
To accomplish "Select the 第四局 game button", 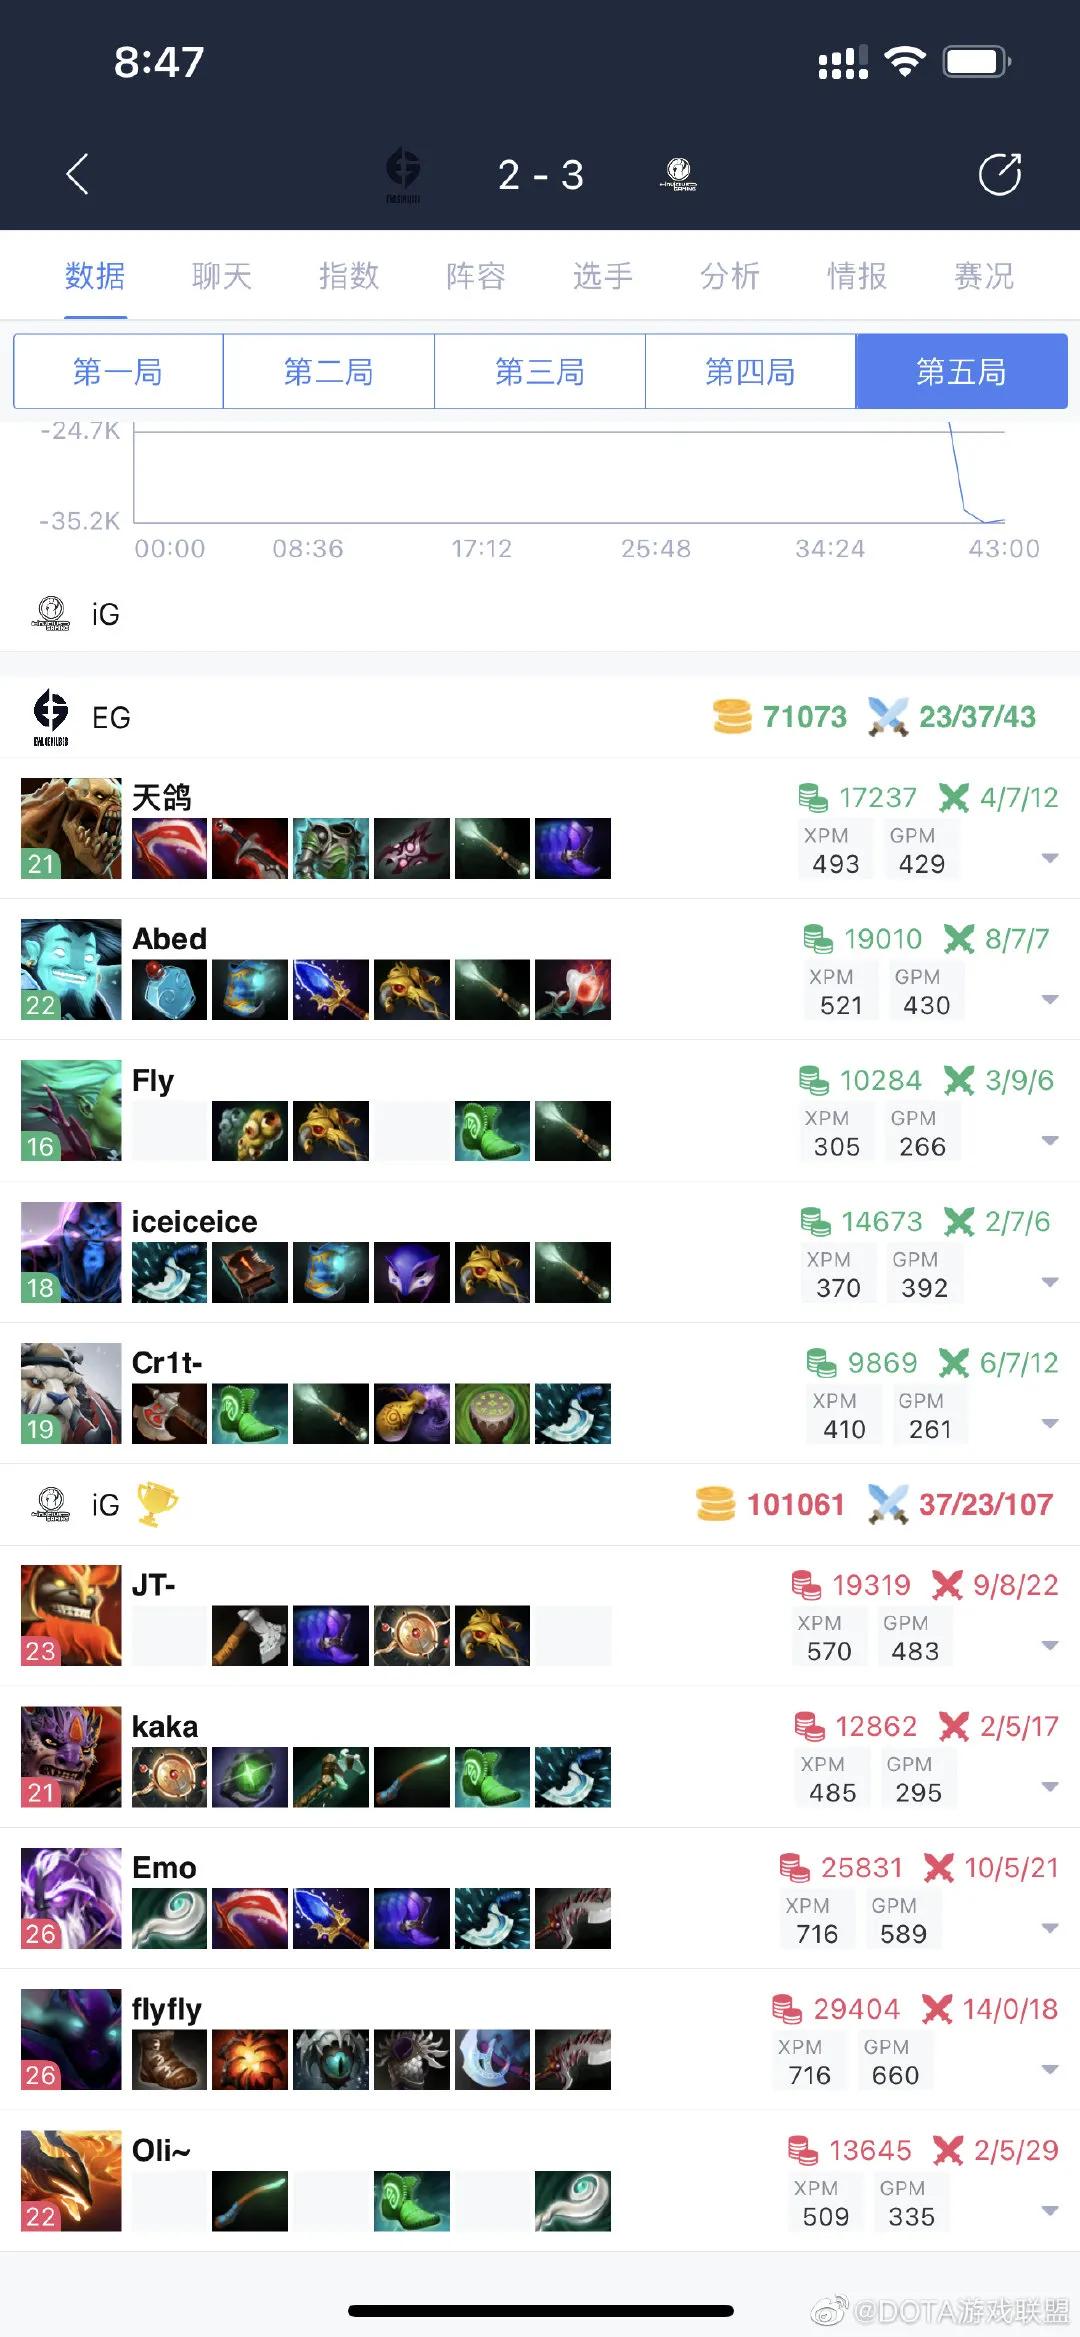I will (750, 372).
